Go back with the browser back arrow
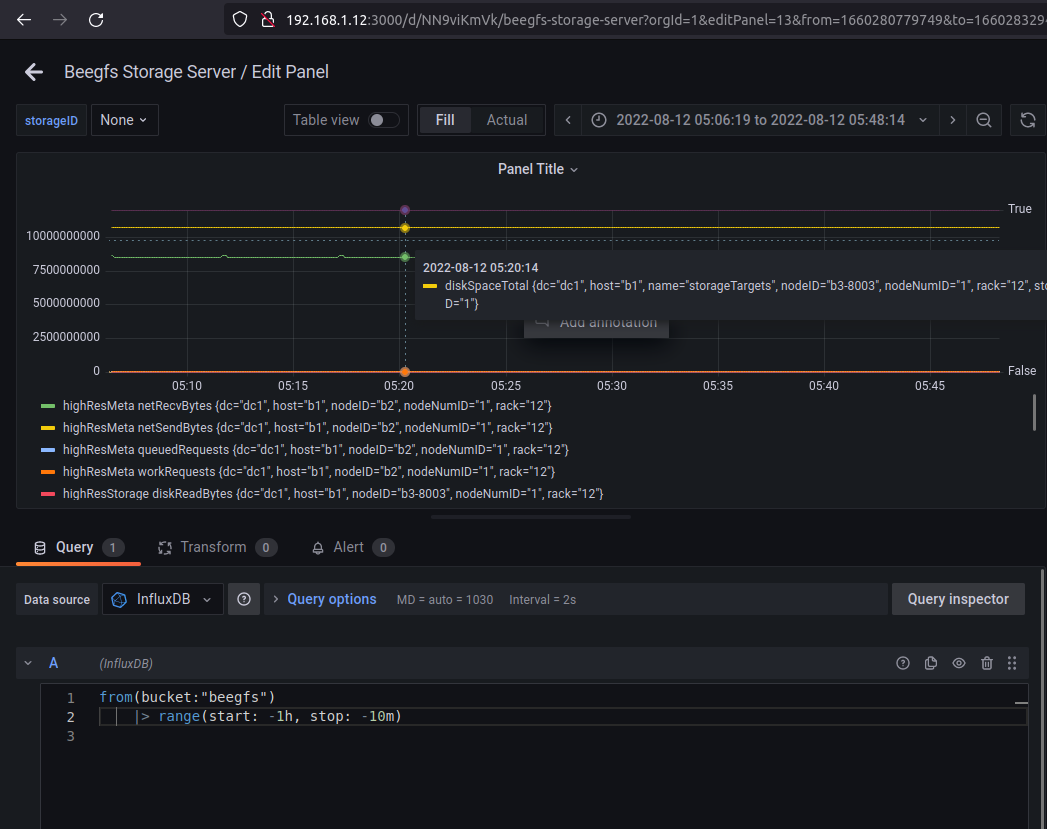The width and height of the screenshot is (1047, 829). tap(24, 20)
